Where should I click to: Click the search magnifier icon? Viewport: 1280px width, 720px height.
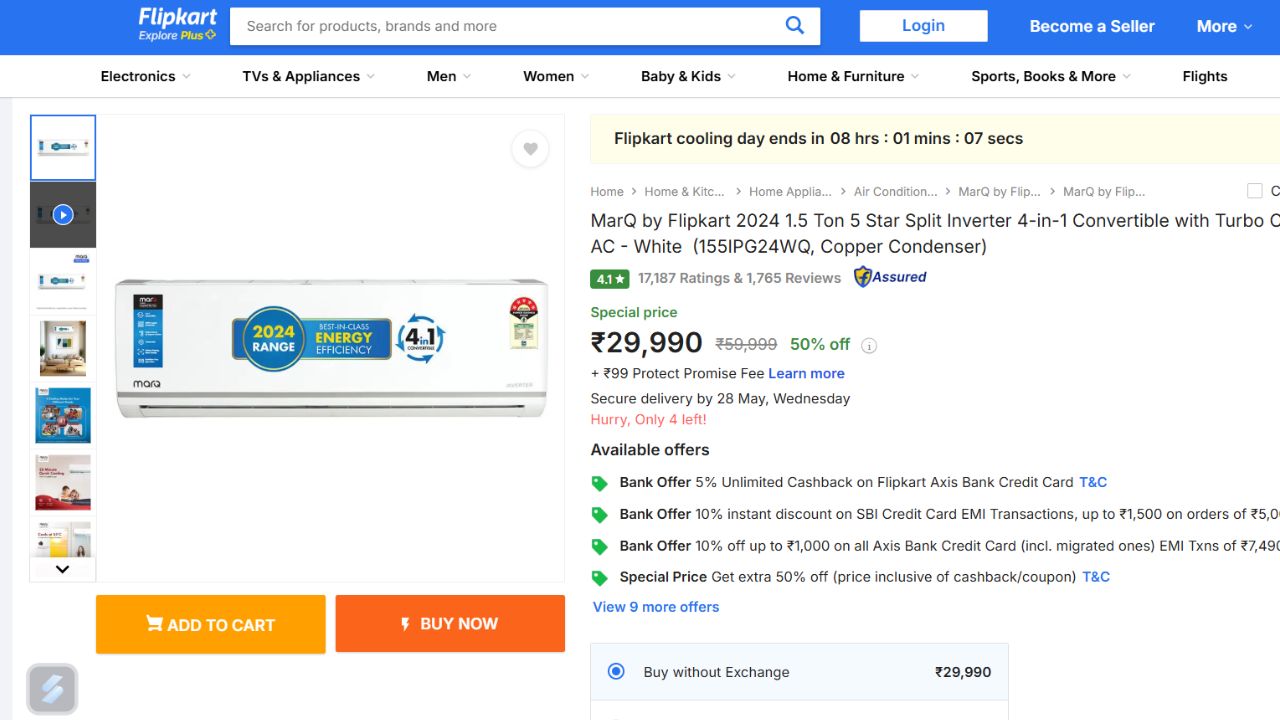tap(794, 26)
